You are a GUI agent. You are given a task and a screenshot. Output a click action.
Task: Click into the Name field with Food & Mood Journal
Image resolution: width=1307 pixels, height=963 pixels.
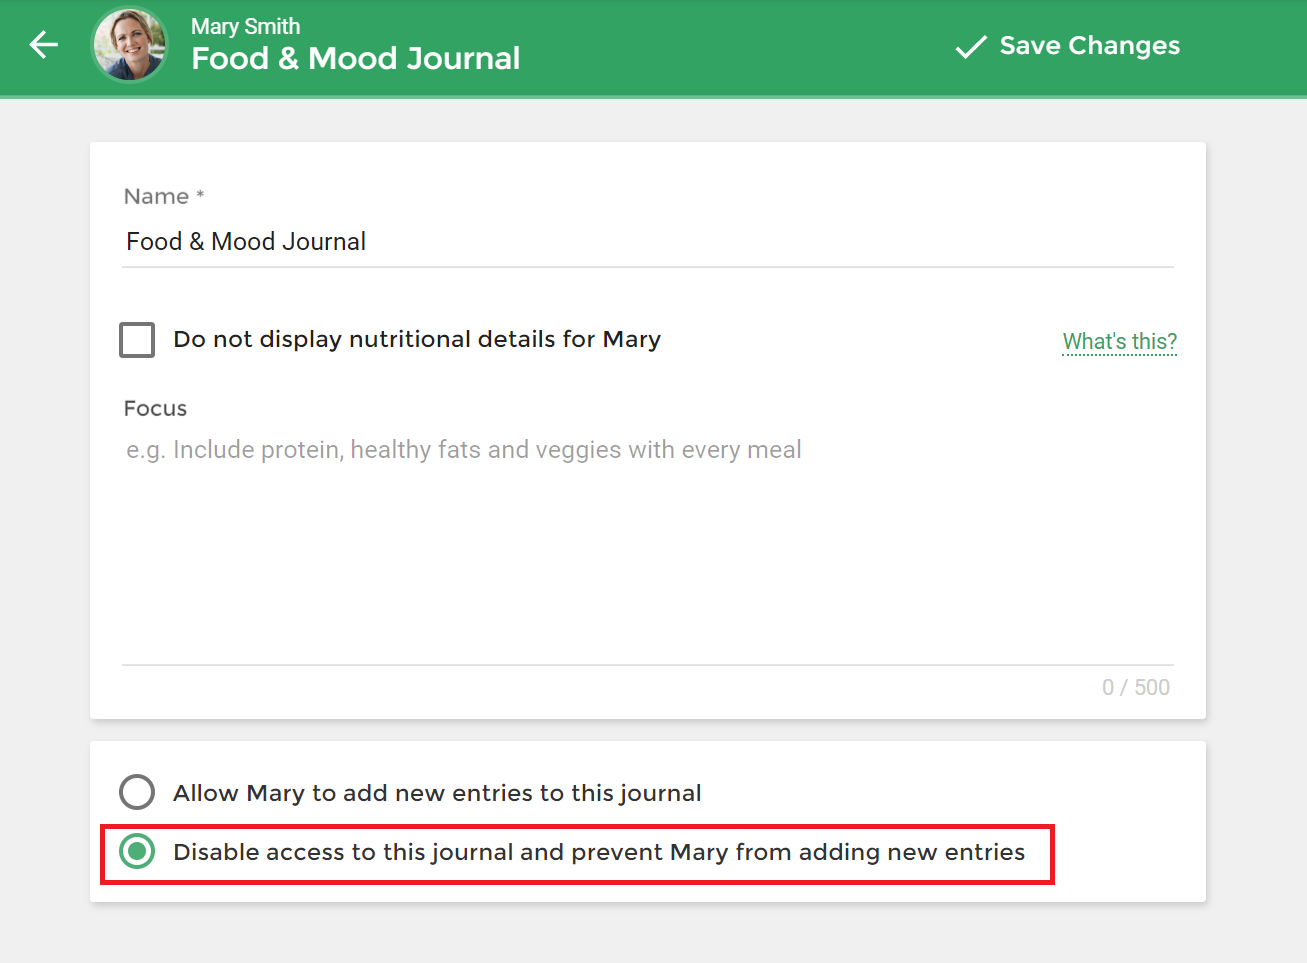coord(648,241)
